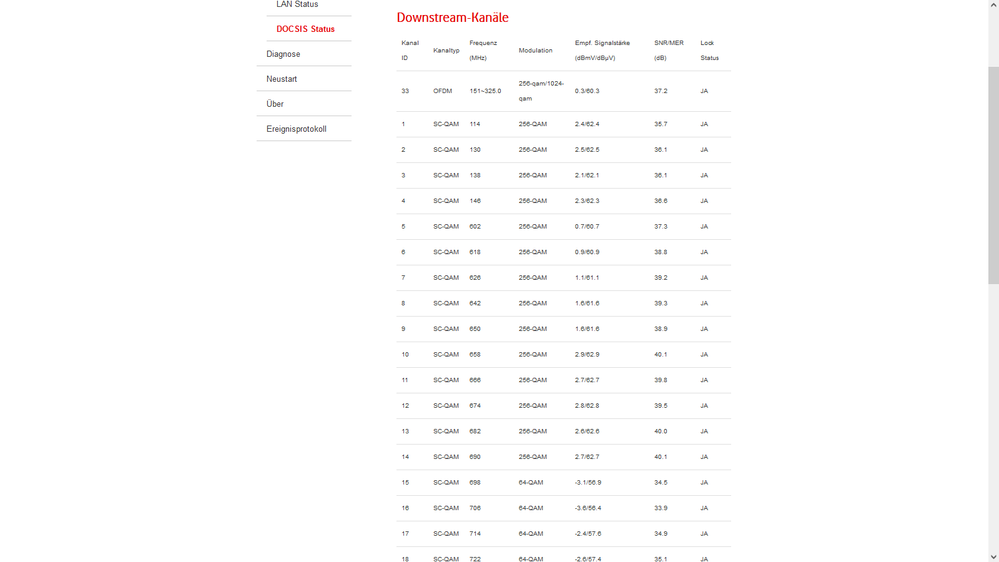Click frequency 602 cell

click(x=475, y=226)
